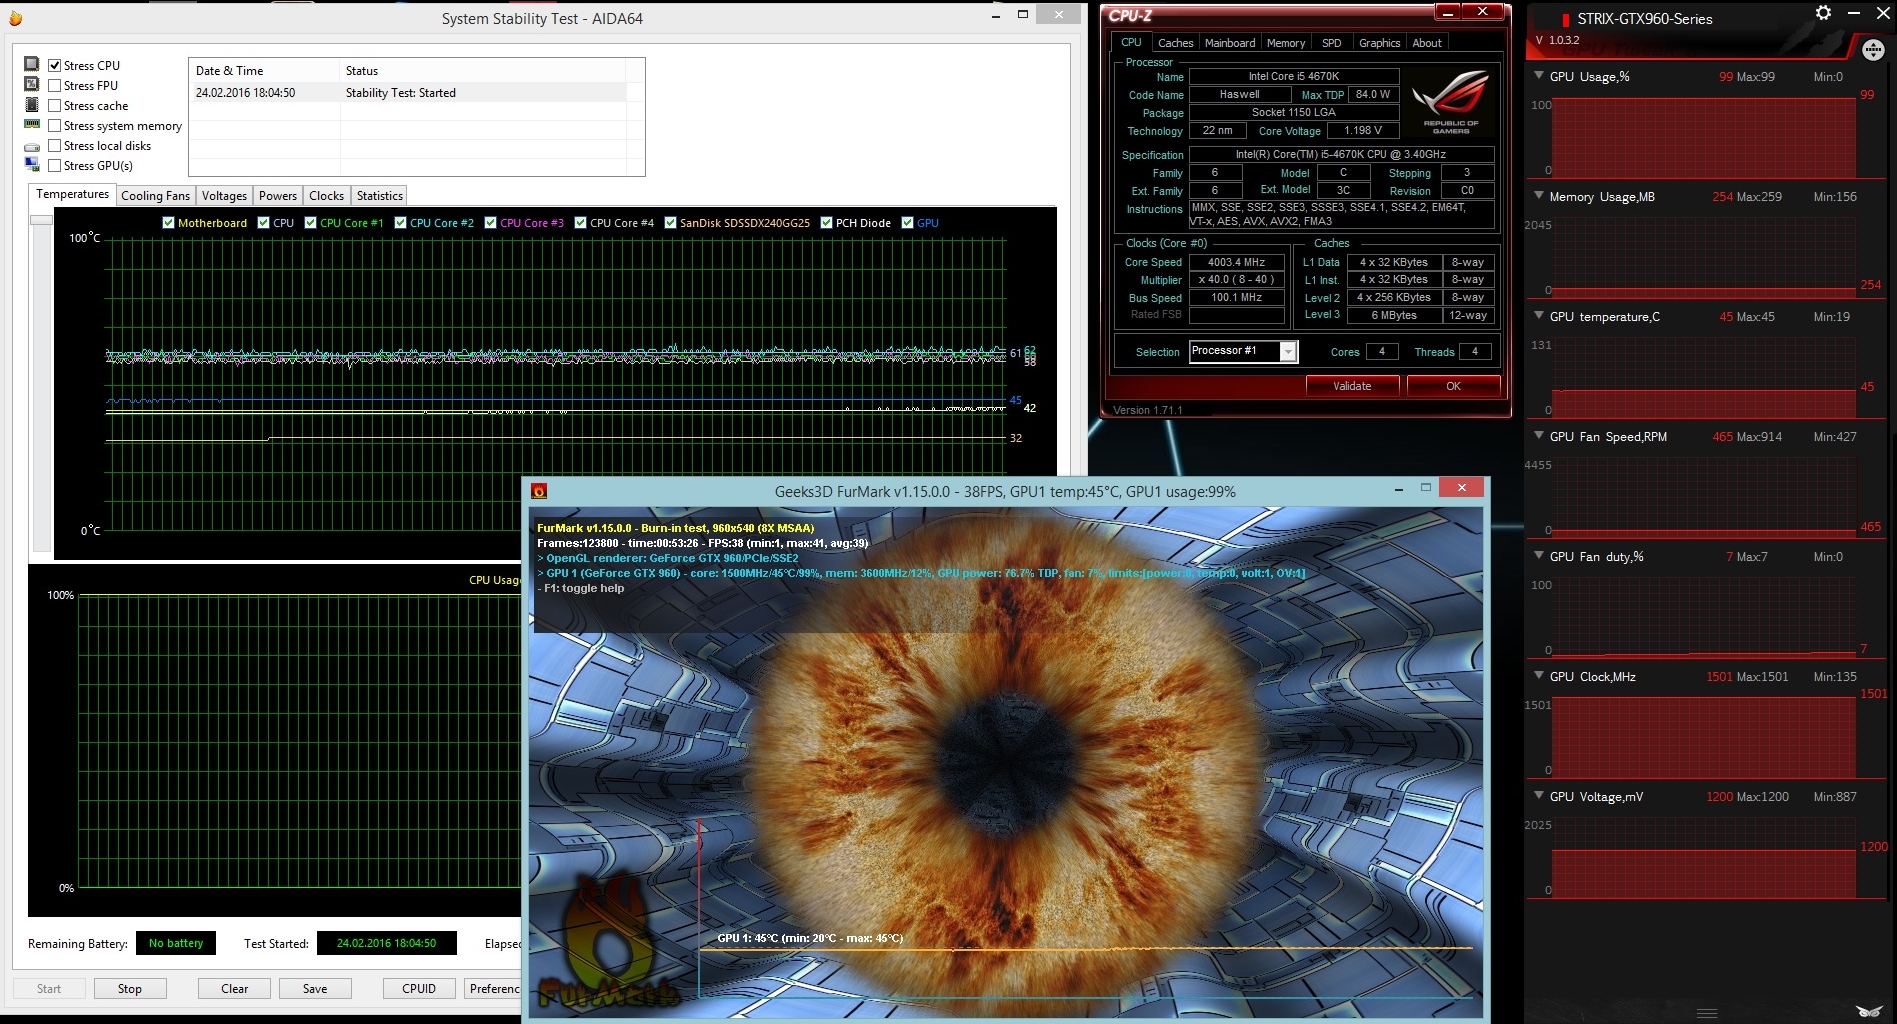This screenshot has width=1897, height=1024.
Task: Click the AIDA64 flame icon in title bar
Action: pyautogui.click(x=15, y=18)
